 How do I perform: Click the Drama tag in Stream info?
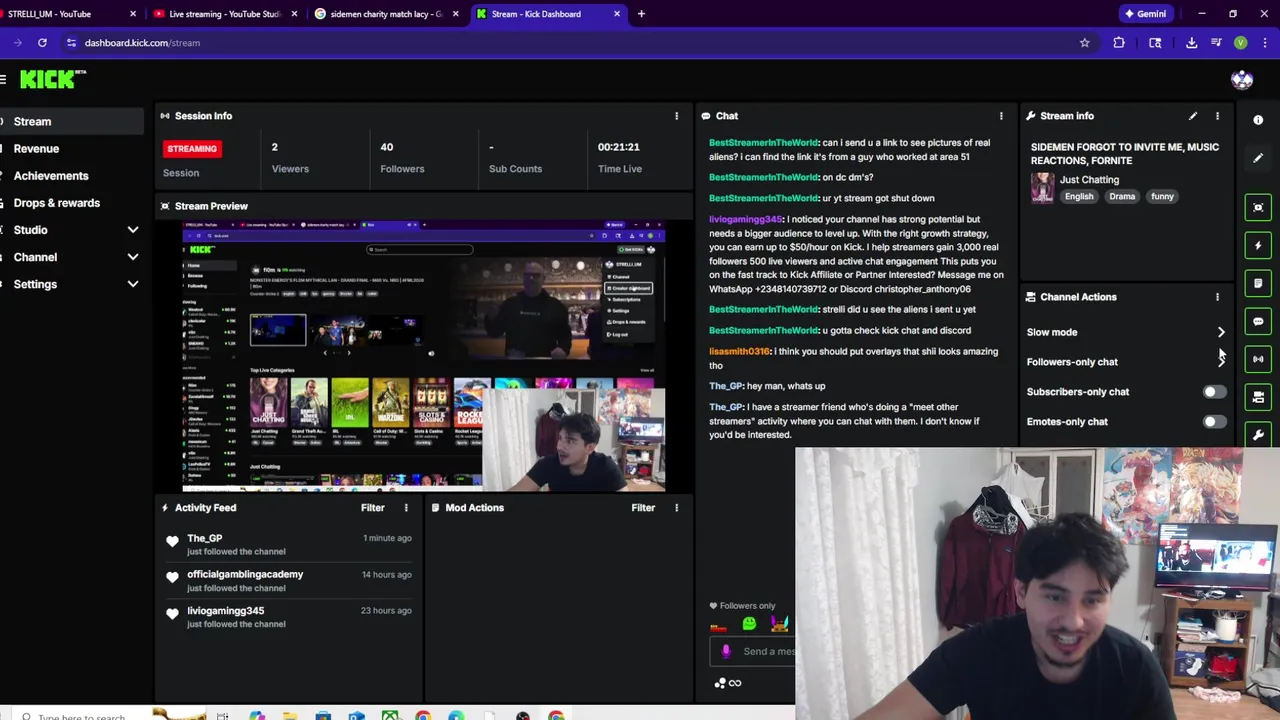(1122, 197)
